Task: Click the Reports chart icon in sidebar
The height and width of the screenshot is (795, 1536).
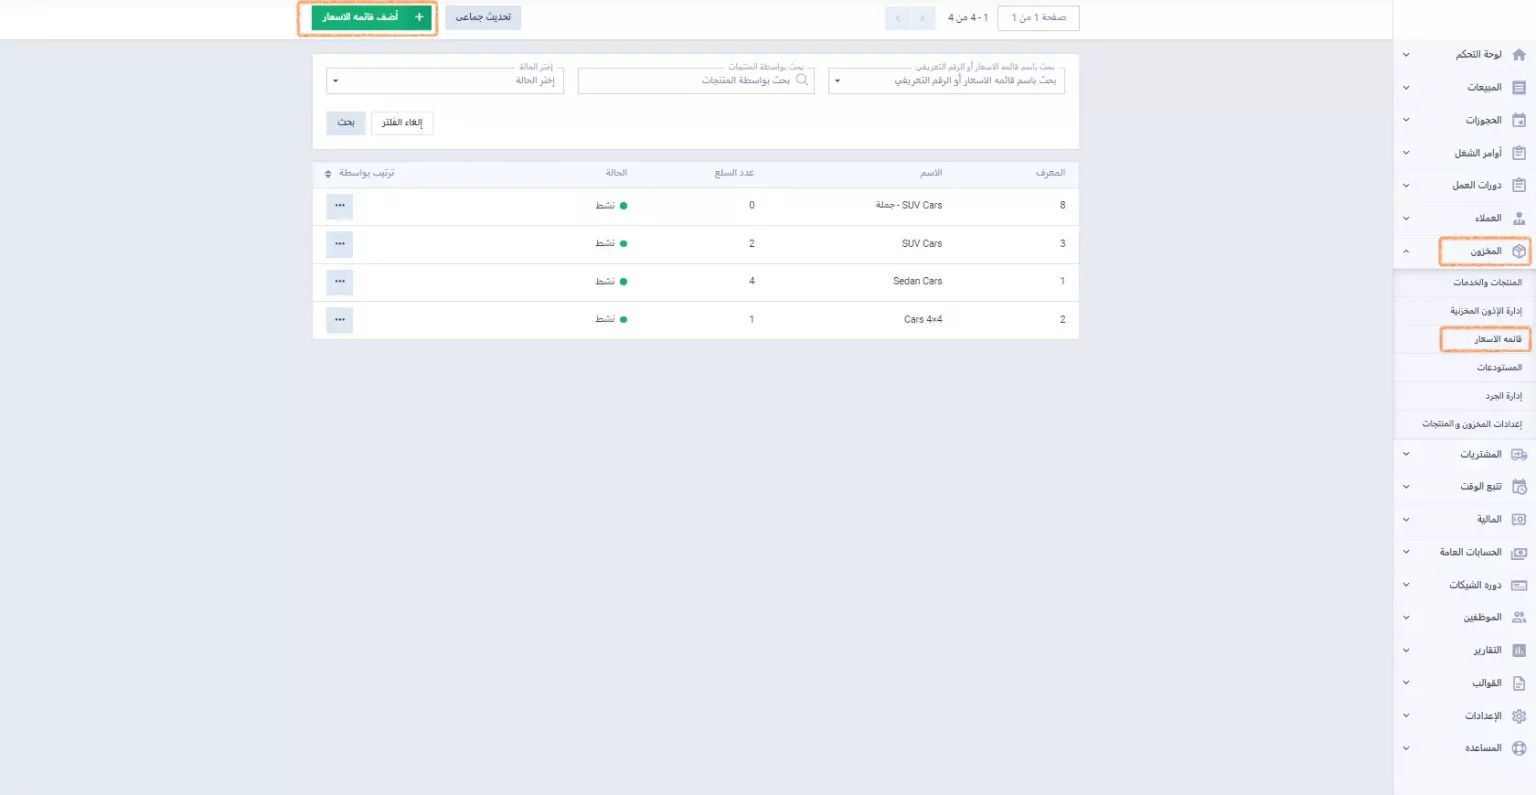Action: 1518,651
